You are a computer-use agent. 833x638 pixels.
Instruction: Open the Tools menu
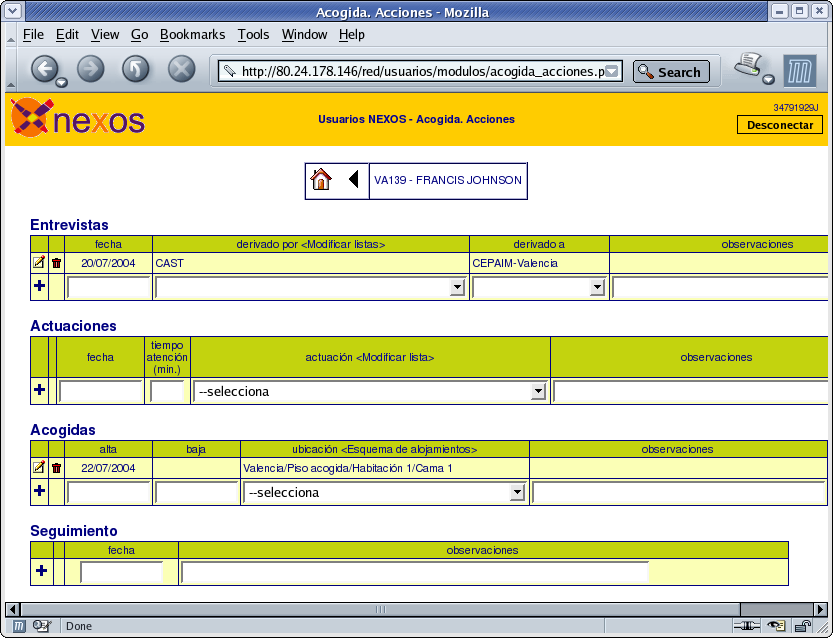click(x=253, y=35)
